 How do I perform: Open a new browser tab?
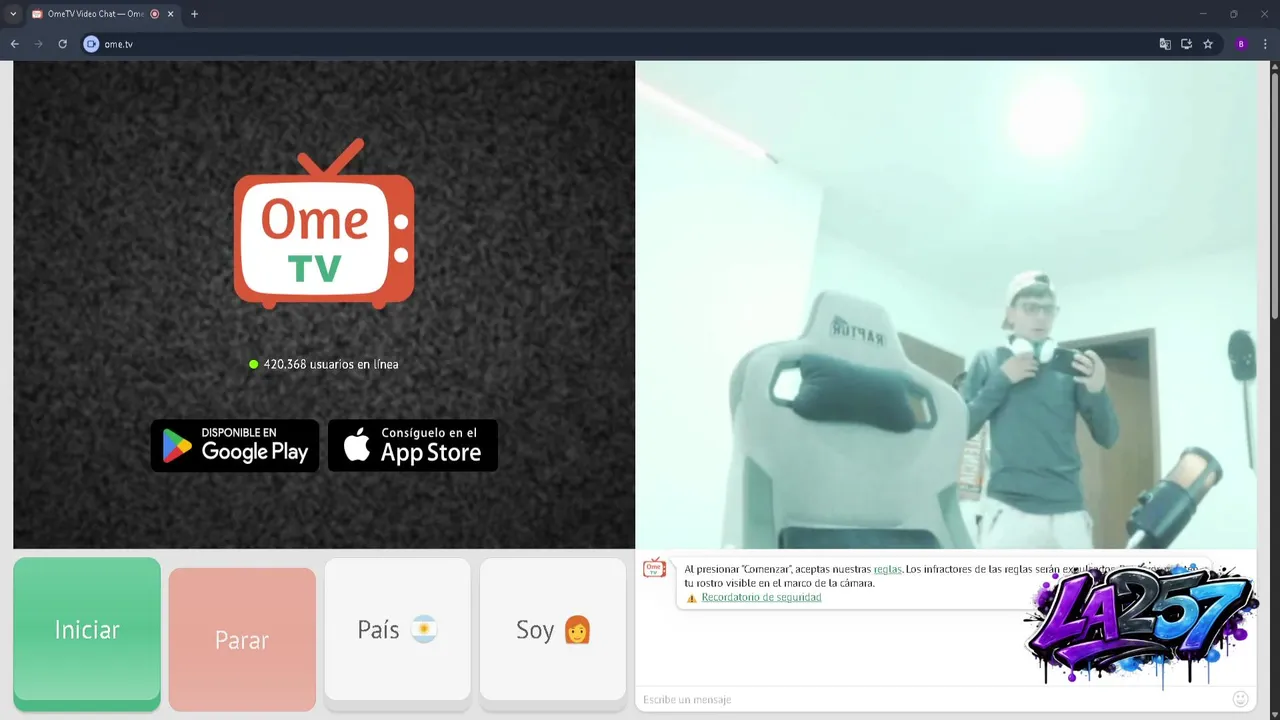point(194,14)
